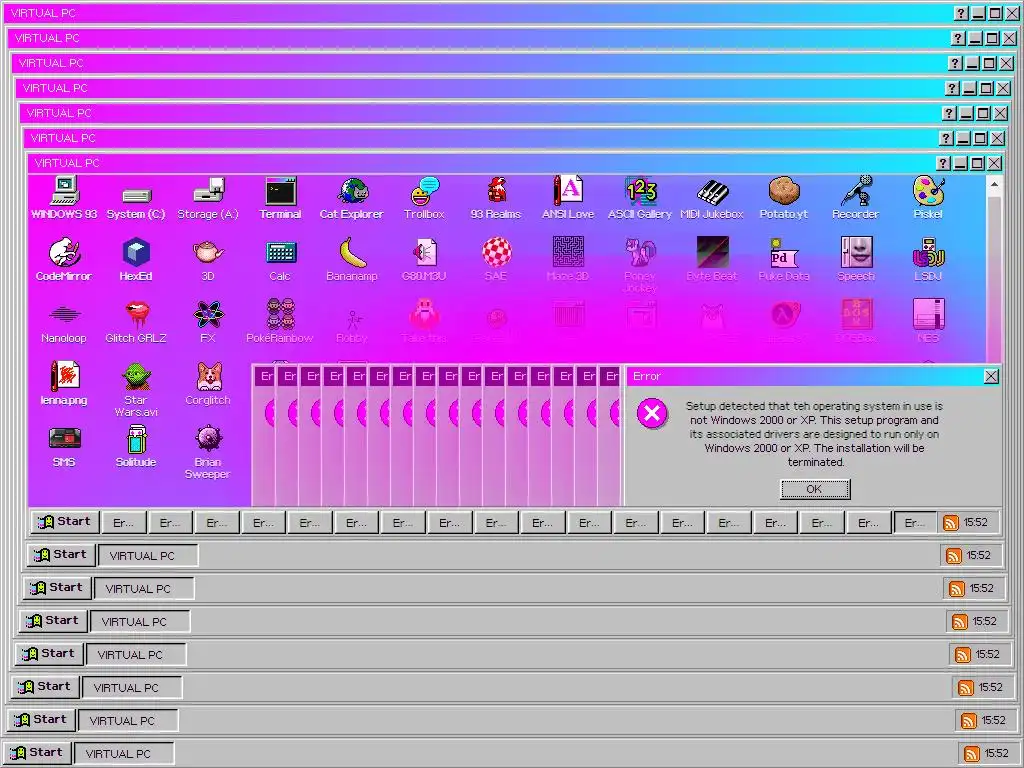The image size is (1024, 768).
Task: Open the Puke Data icon
Action: 784,259
